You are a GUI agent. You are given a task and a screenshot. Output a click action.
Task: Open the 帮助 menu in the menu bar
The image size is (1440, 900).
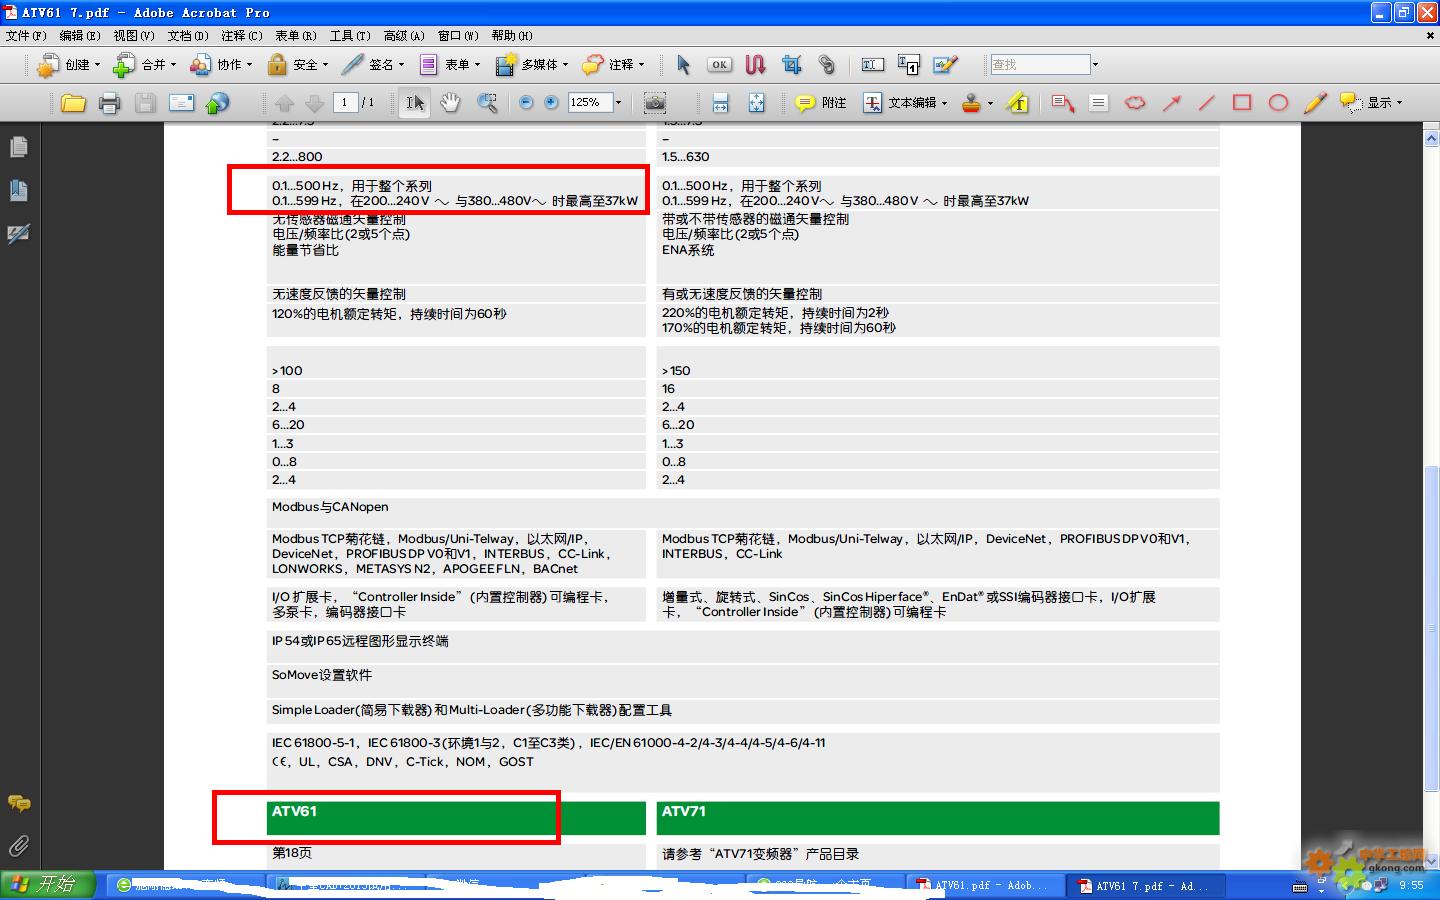click(x=512, y=36)
